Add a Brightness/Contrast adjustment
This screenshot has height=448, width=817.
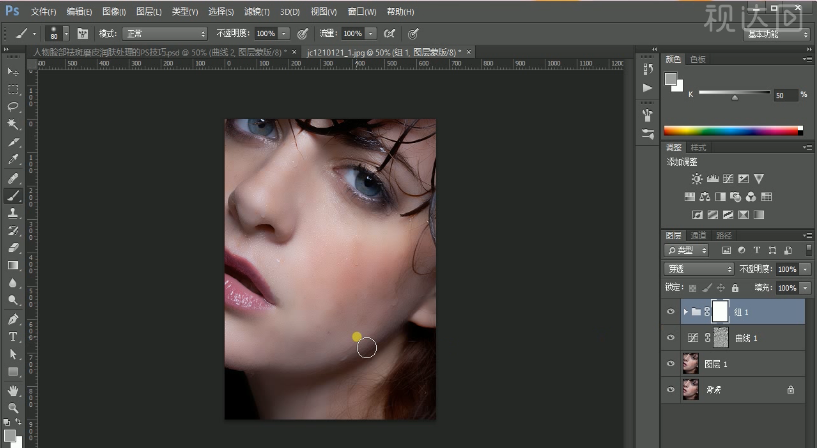tap(697, 179)
